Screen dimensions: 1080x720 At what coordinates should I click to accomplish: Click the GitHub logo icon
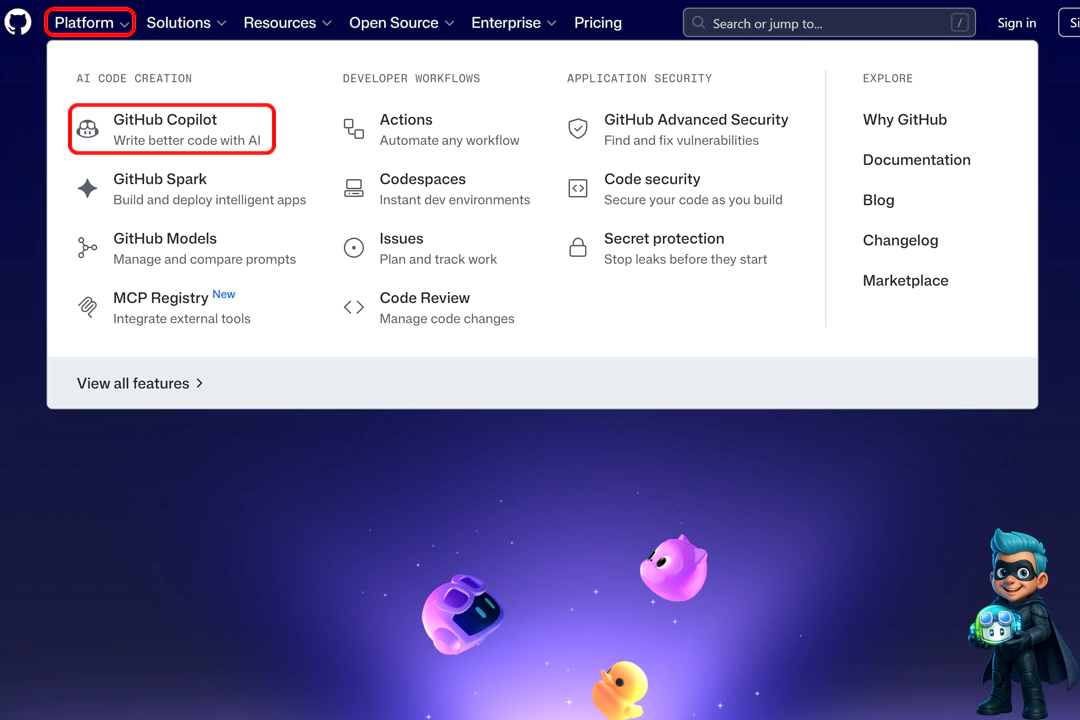pyautogui.click(x=19, y=22)
